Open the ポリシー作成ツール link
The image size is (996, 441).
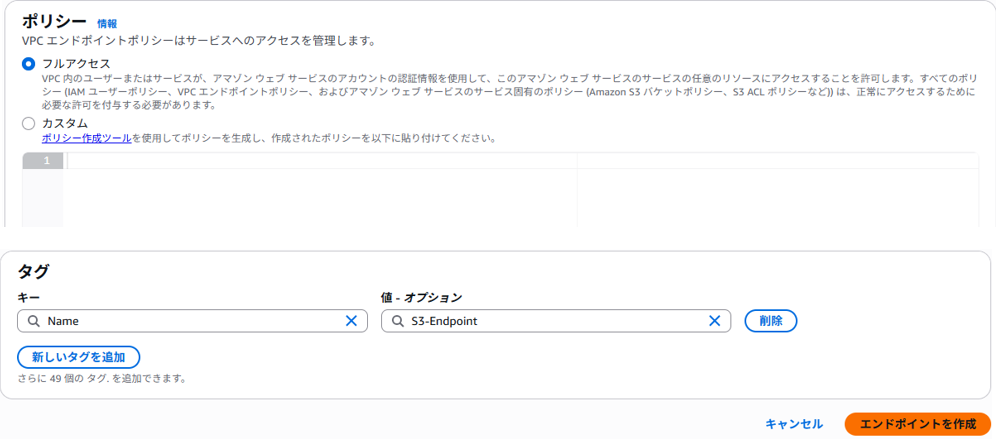(86, 138)
